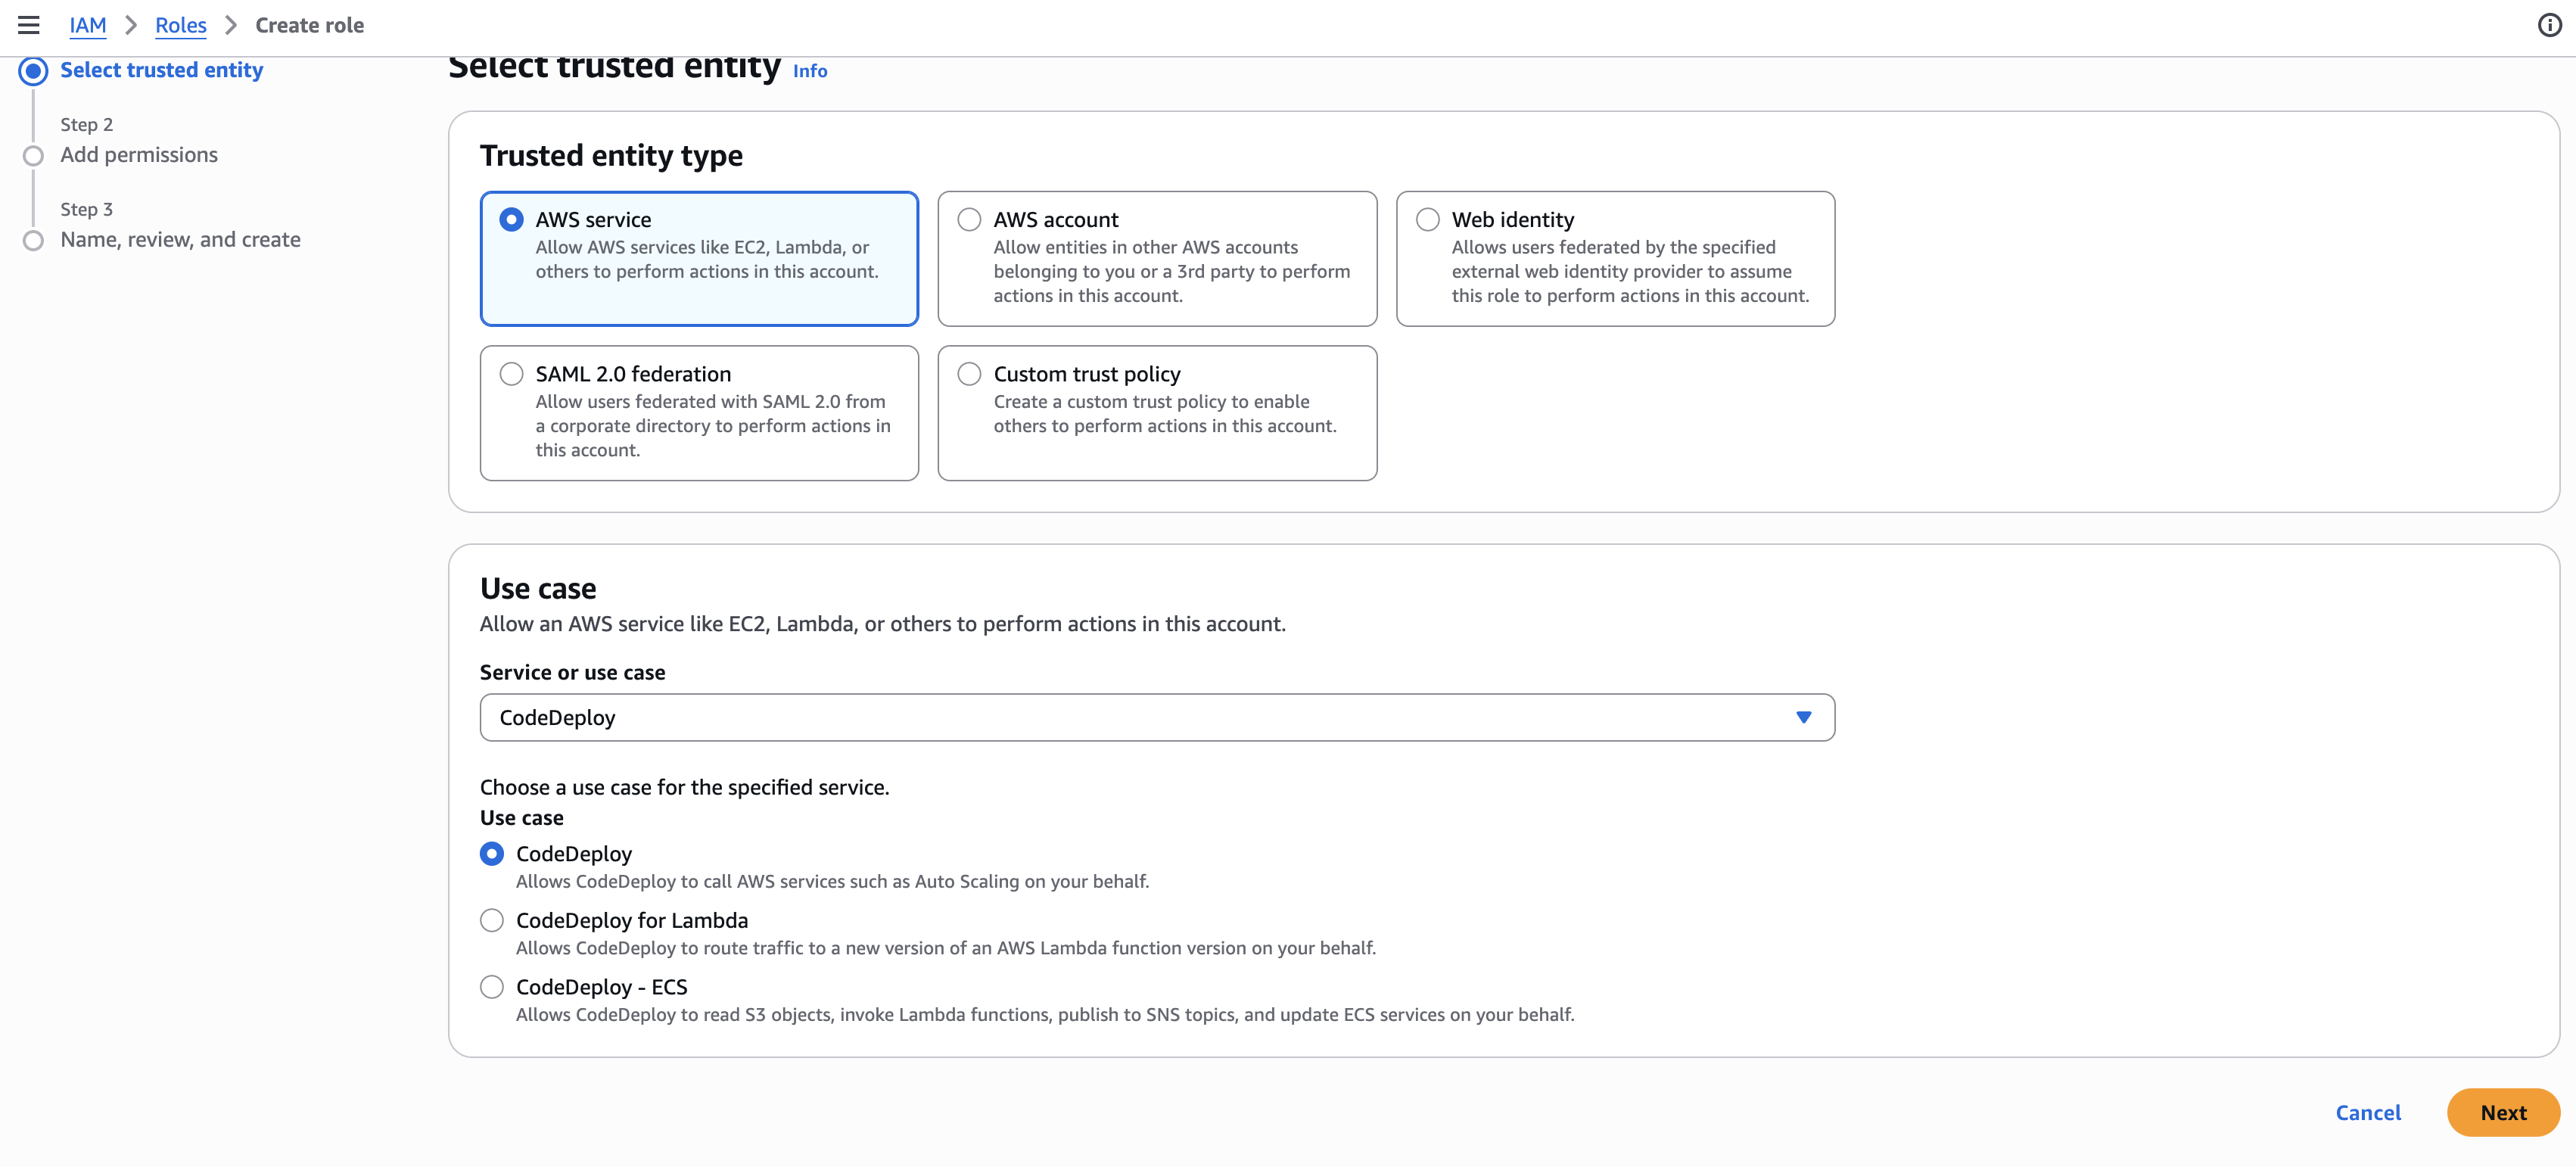Choose CodeDeploy for Lambda use case
This screenshot has width=2576, height=1167.
(x=491, y=920)
